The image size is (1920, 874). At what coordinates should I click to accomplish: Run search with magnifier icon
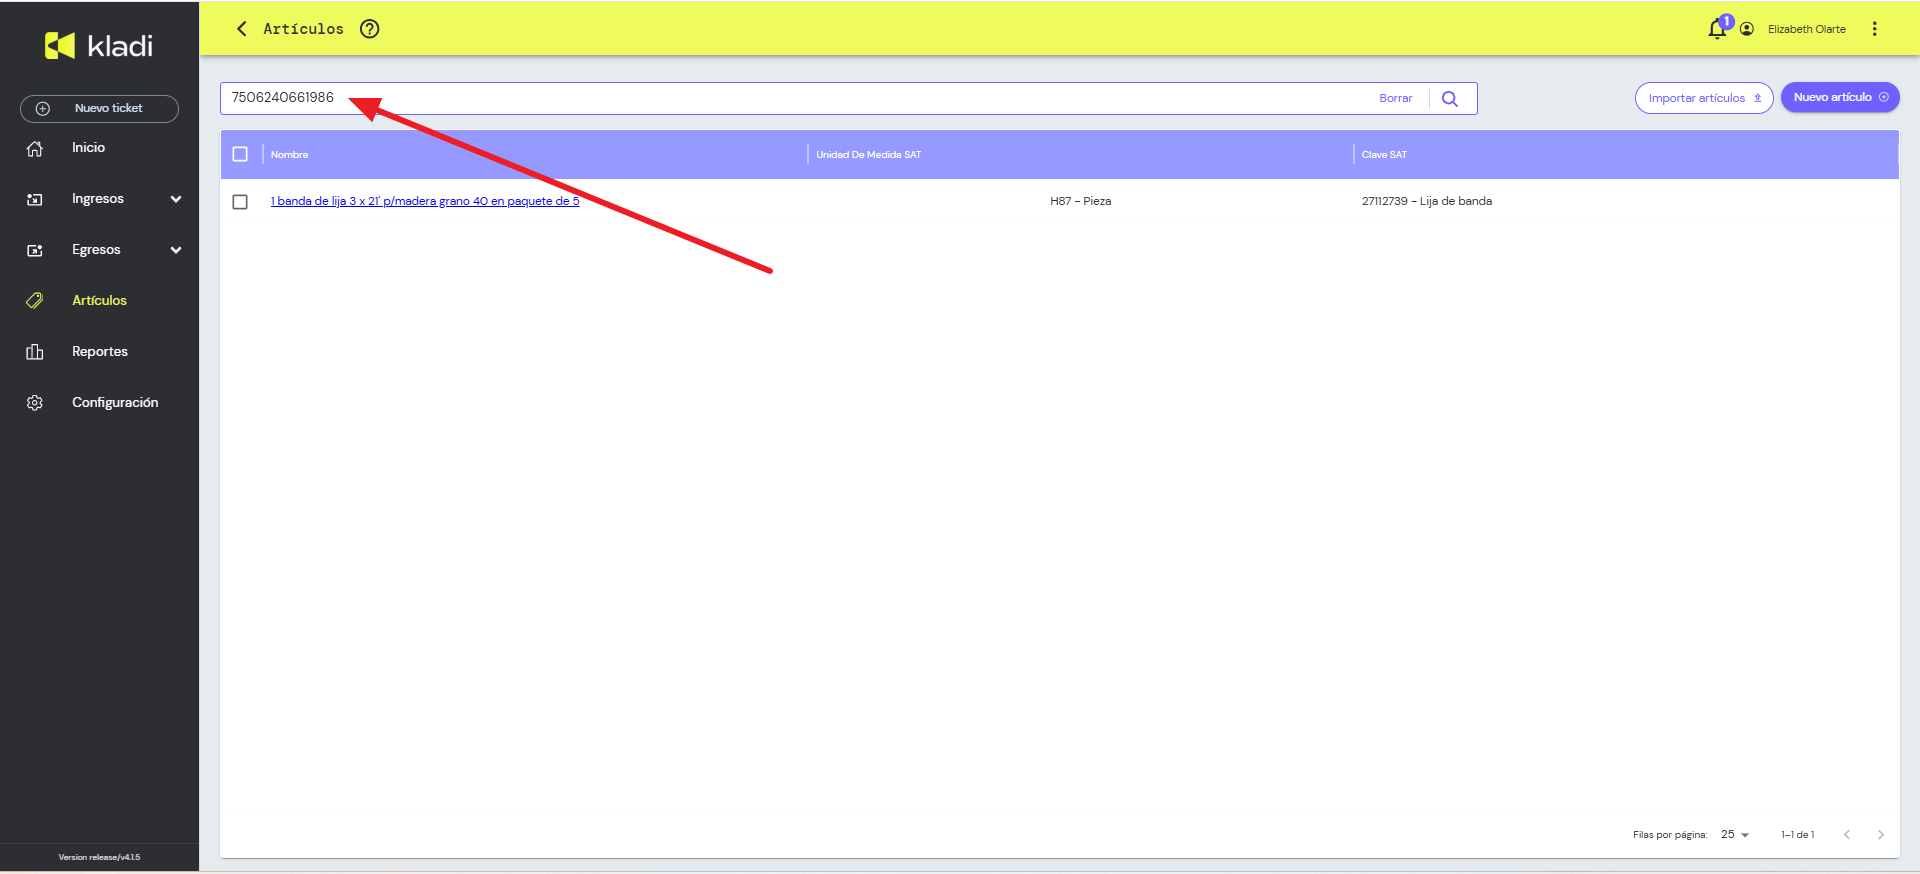(x=1450, y=99)
